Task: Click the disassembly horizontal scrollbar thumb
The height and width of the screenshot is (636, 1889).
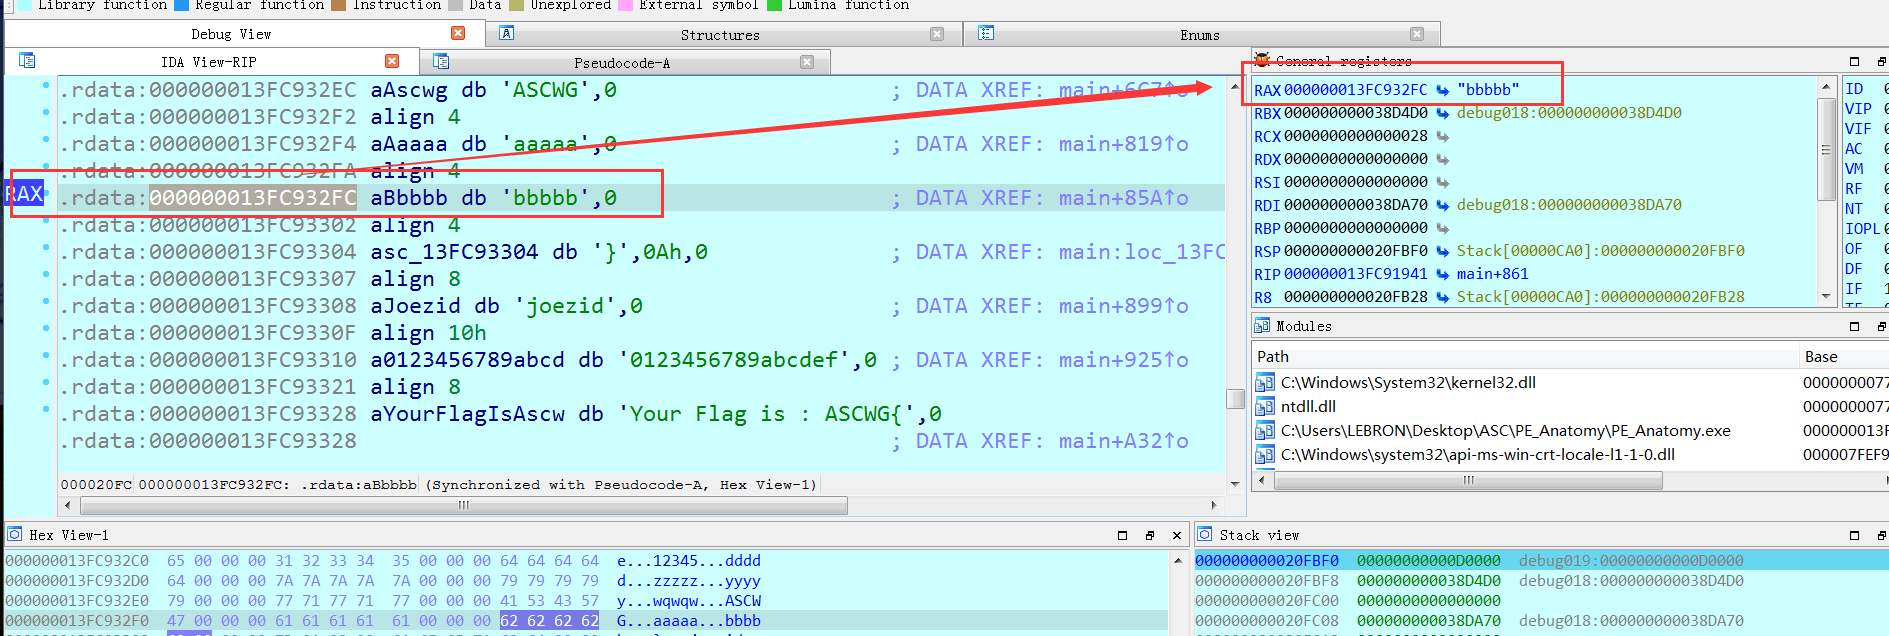Action: [x=462, y=505]
